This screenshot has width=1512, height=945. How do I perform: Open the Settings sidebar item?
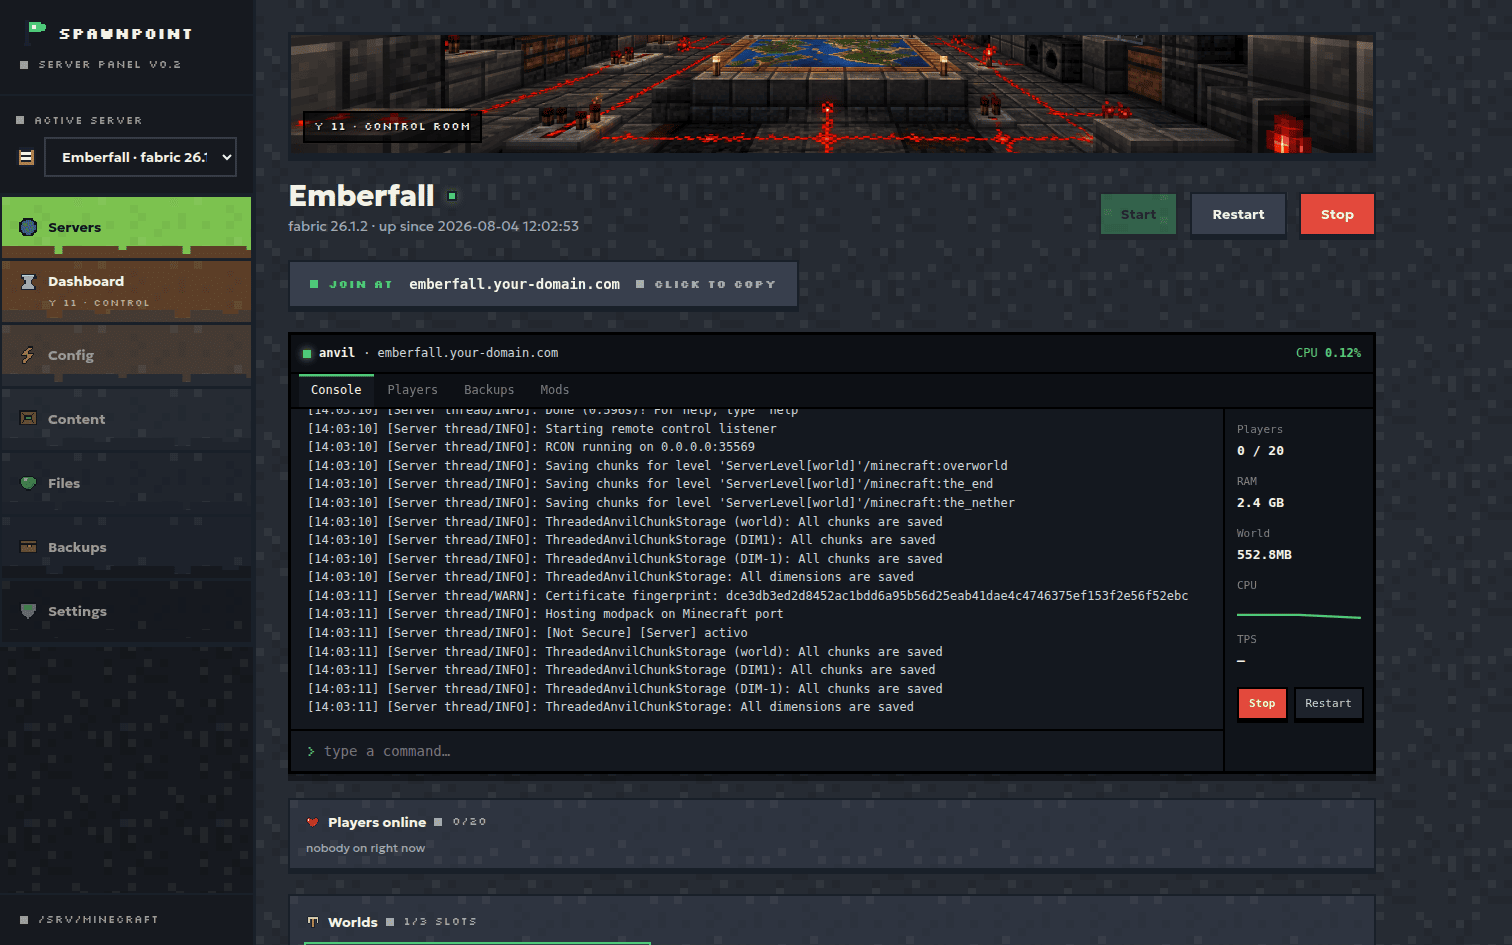(x=126, y=611)
